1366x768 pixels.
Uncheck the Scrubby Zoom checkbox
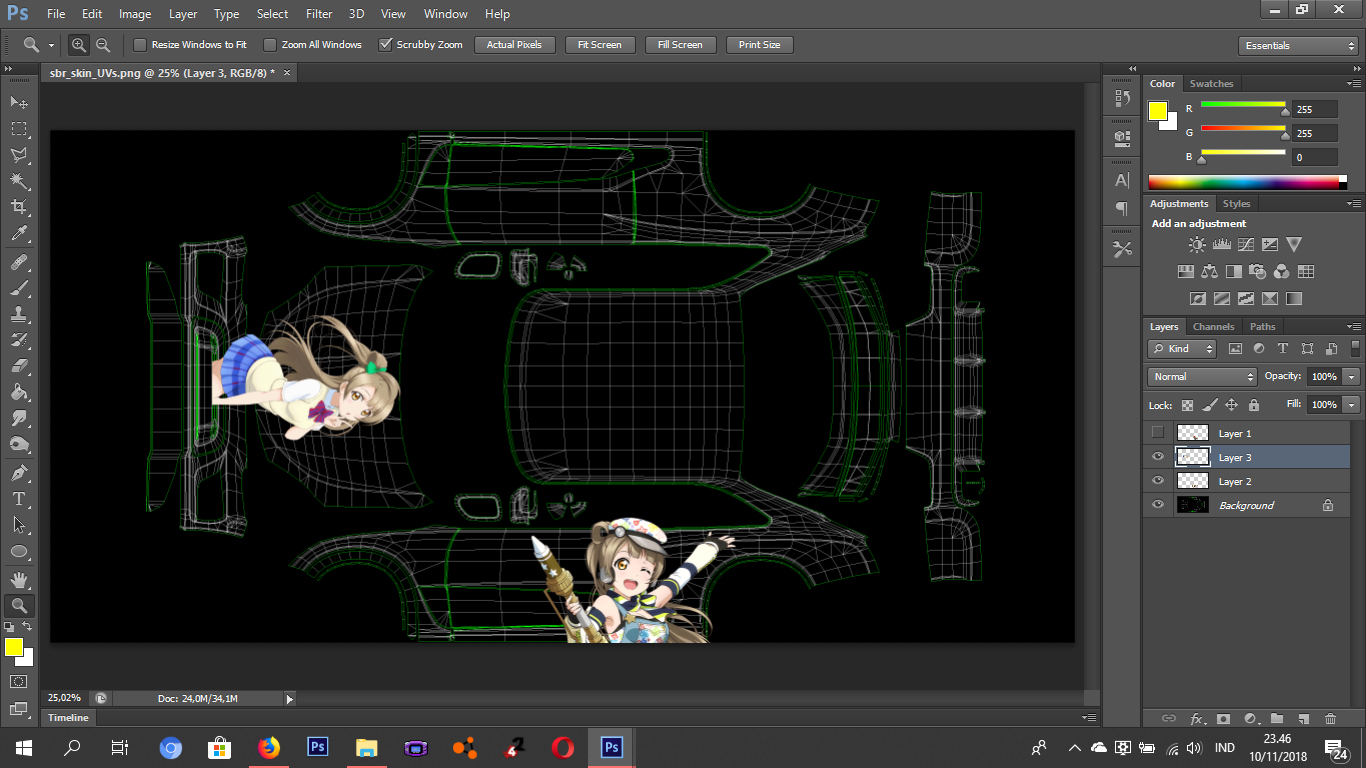pos(385,45)
